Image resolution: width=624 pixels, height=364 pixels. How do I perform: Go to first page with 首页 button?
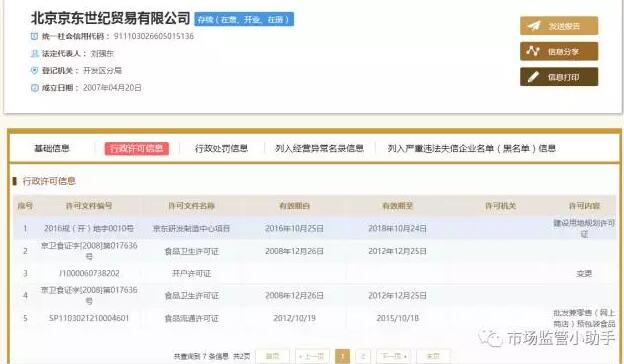(x=272, y=356)
